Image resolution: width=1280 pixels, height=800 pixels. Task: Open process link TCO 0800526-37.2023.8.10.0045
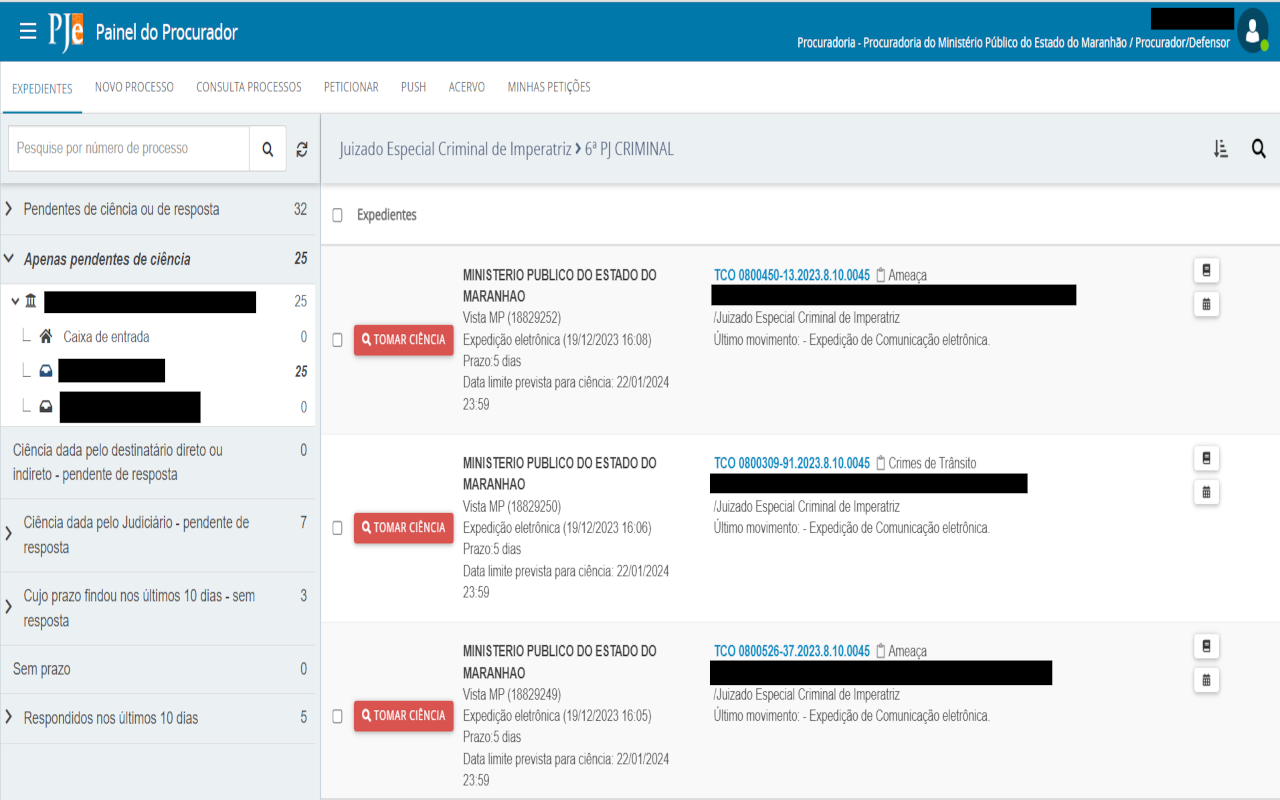[792, 651]
